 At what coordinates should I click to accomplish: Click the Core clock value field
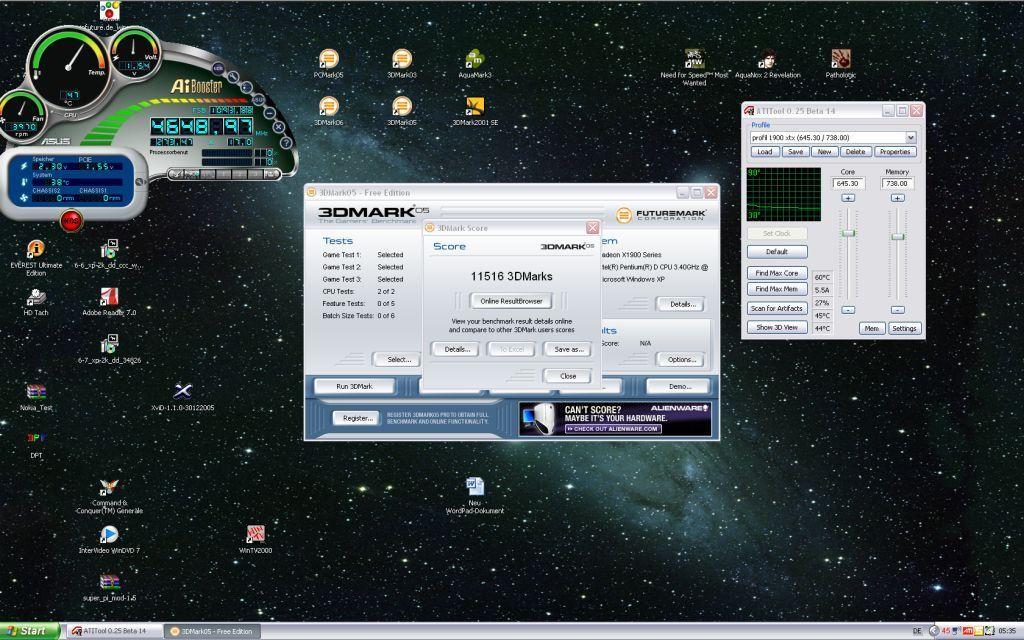[x=848, y=184]
